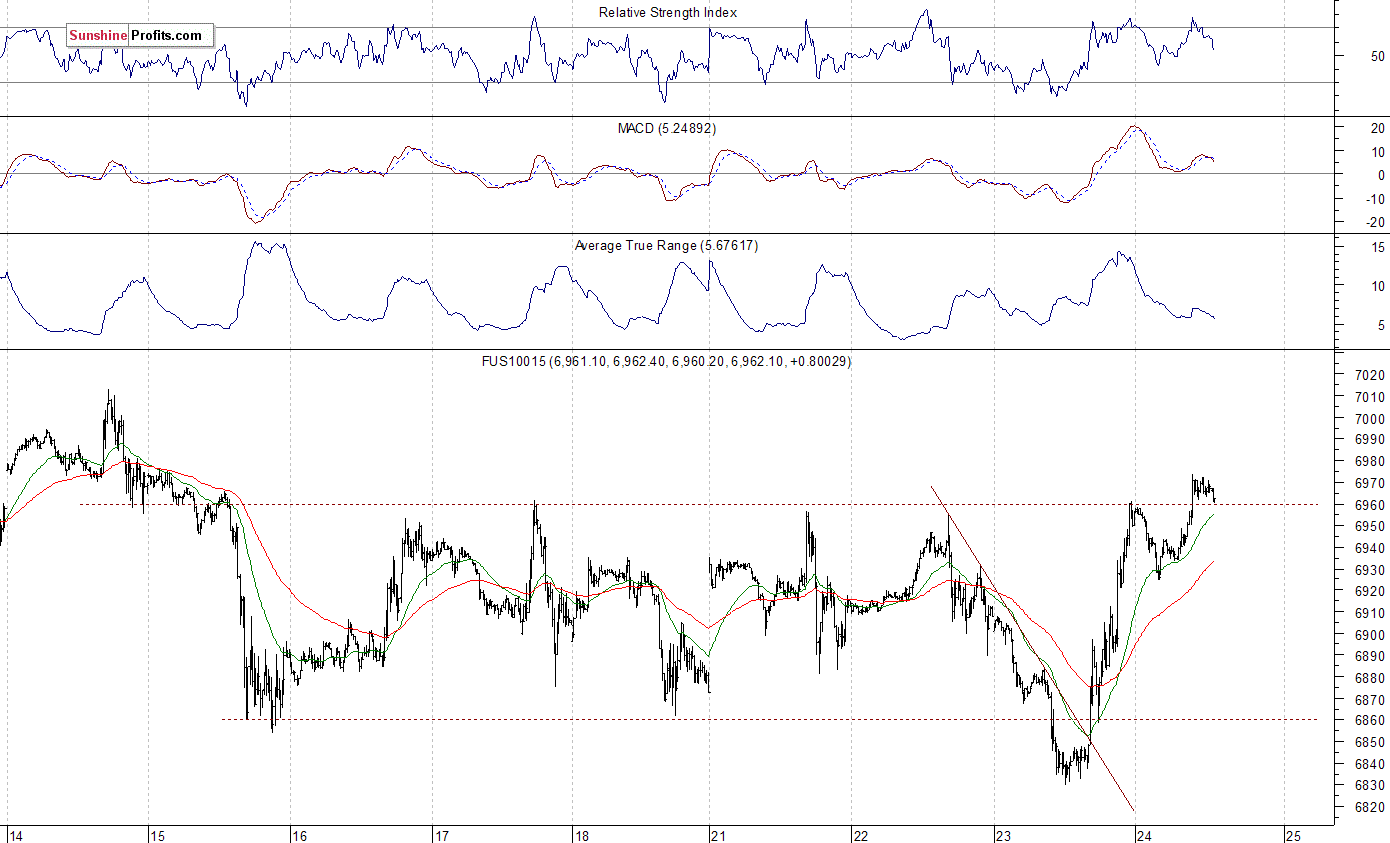The width and height of the screenshot is (1390, 843).
Task: Click price axis label 6860
Action: pyautogui.click(x=1370, y=721)
